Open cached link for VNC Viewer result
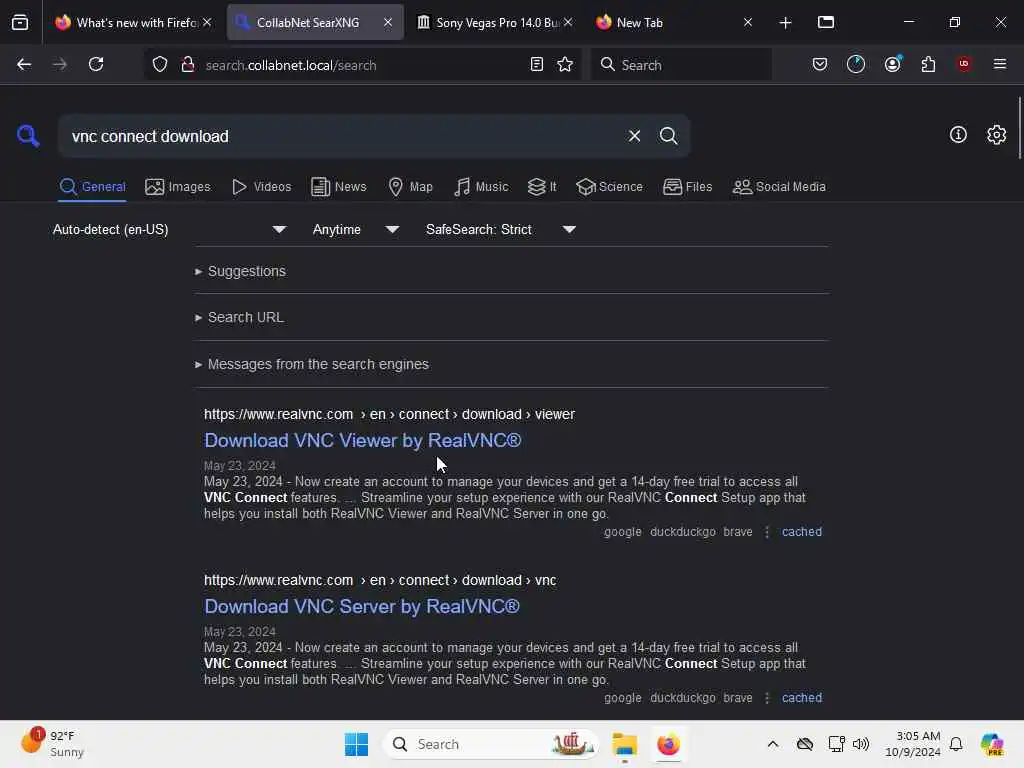Screen dimensions: 1024x768 tap(802, 532)
